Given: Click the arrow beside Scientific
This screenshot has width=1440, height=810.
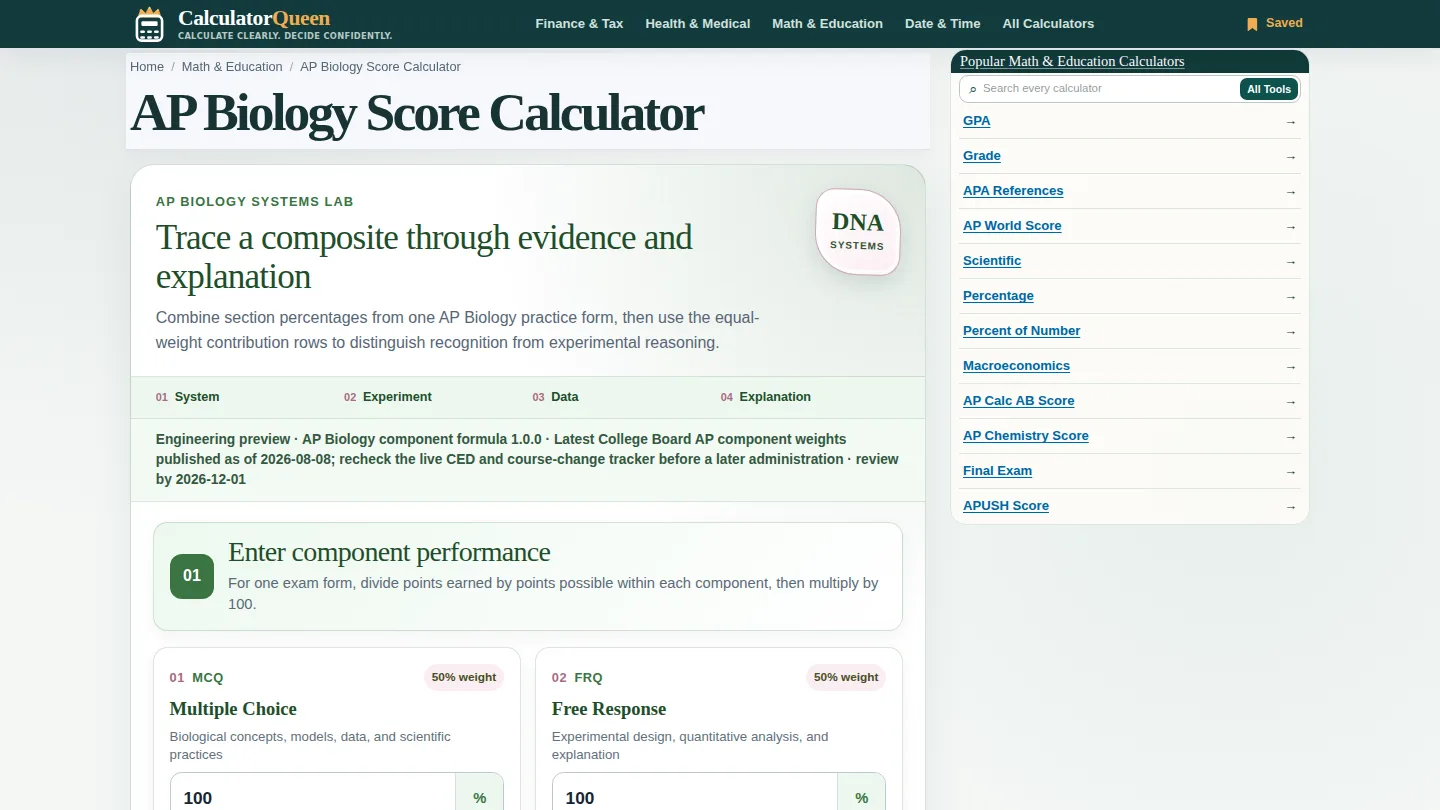Looking at the screenshot, I should click(1291, 262).
